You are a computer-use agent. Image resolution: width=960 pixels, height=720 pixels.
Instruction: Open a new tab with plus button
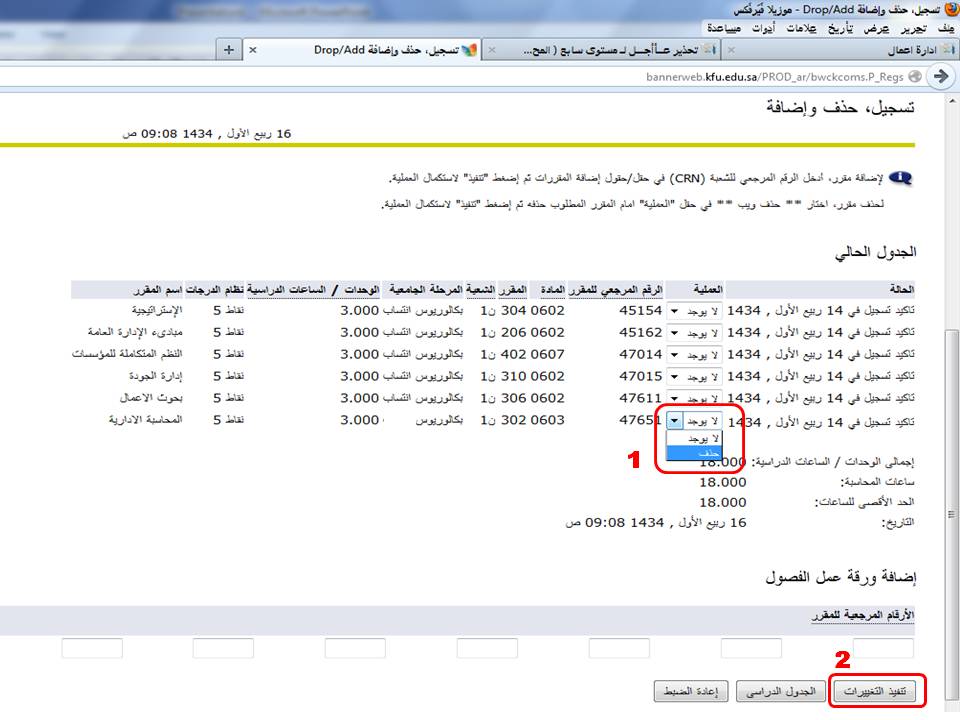(x=229, y=49)
